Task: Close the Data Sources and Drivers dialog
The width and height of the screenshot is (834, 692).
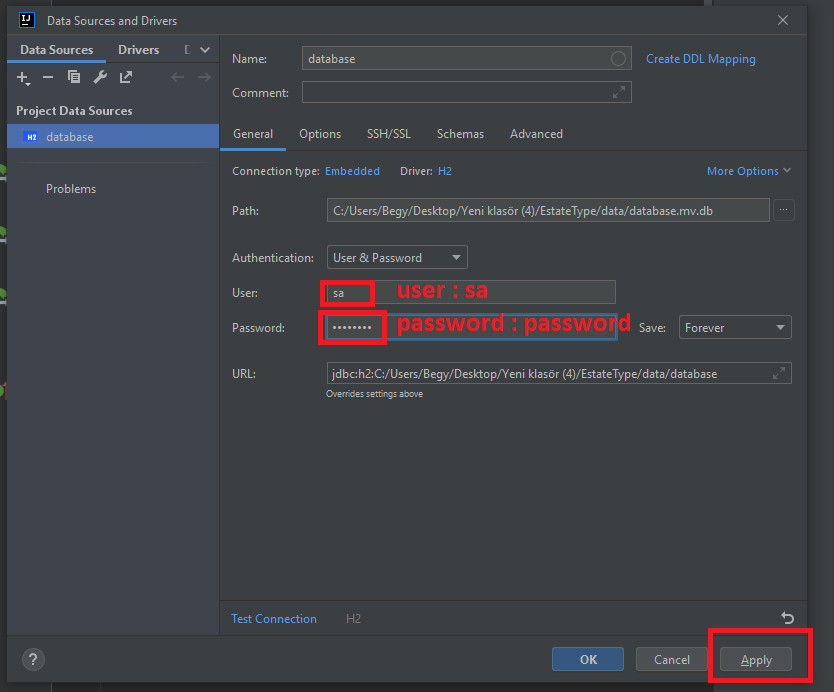Action: (x=782, y=20)
